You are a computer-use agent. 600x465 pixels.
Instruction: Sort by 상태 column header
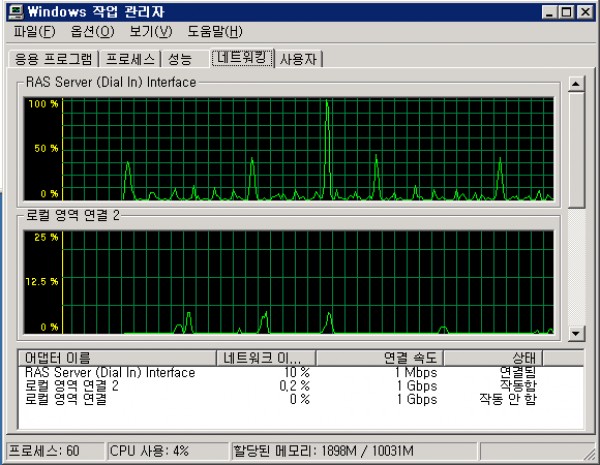[x=493, y=358]
